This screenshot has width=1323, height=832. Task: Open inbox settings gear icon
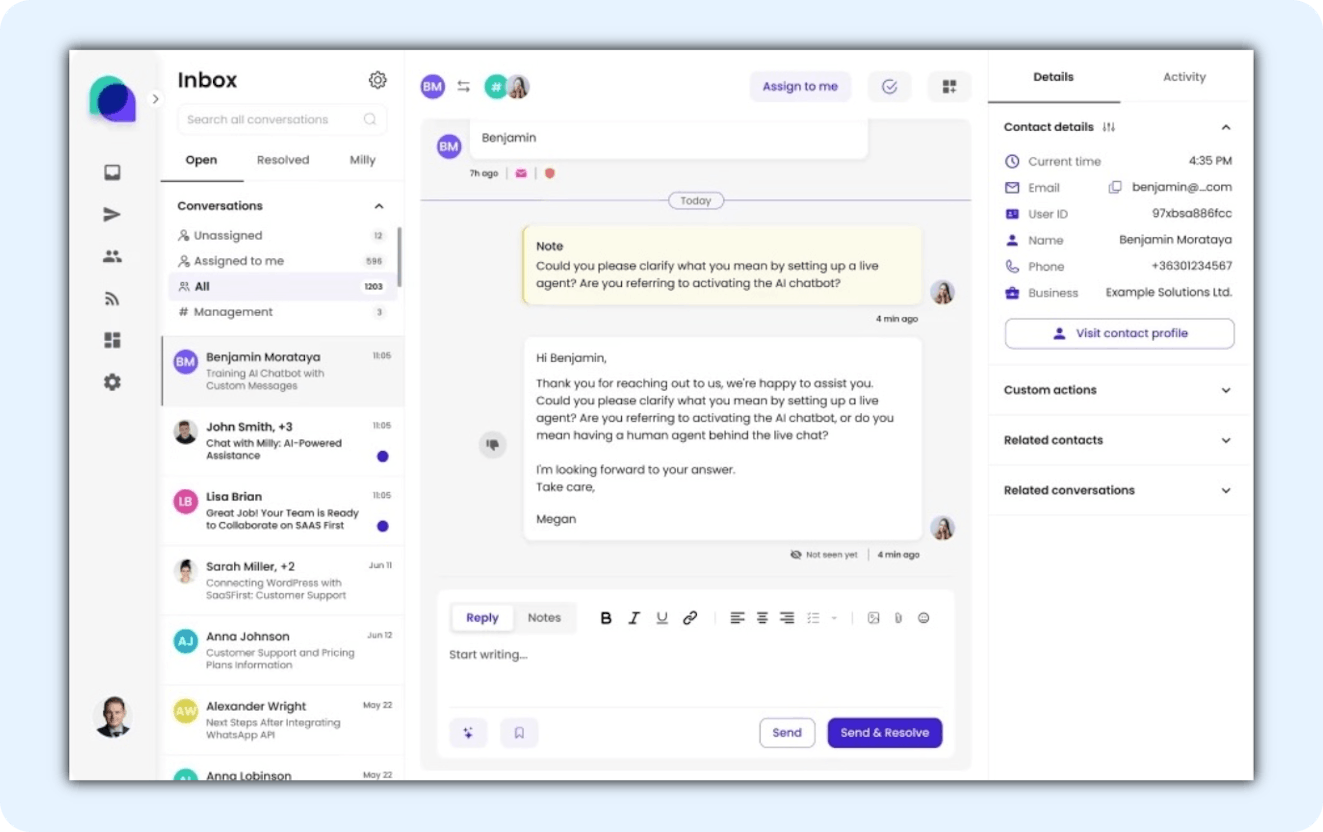(x=377, y=80)
